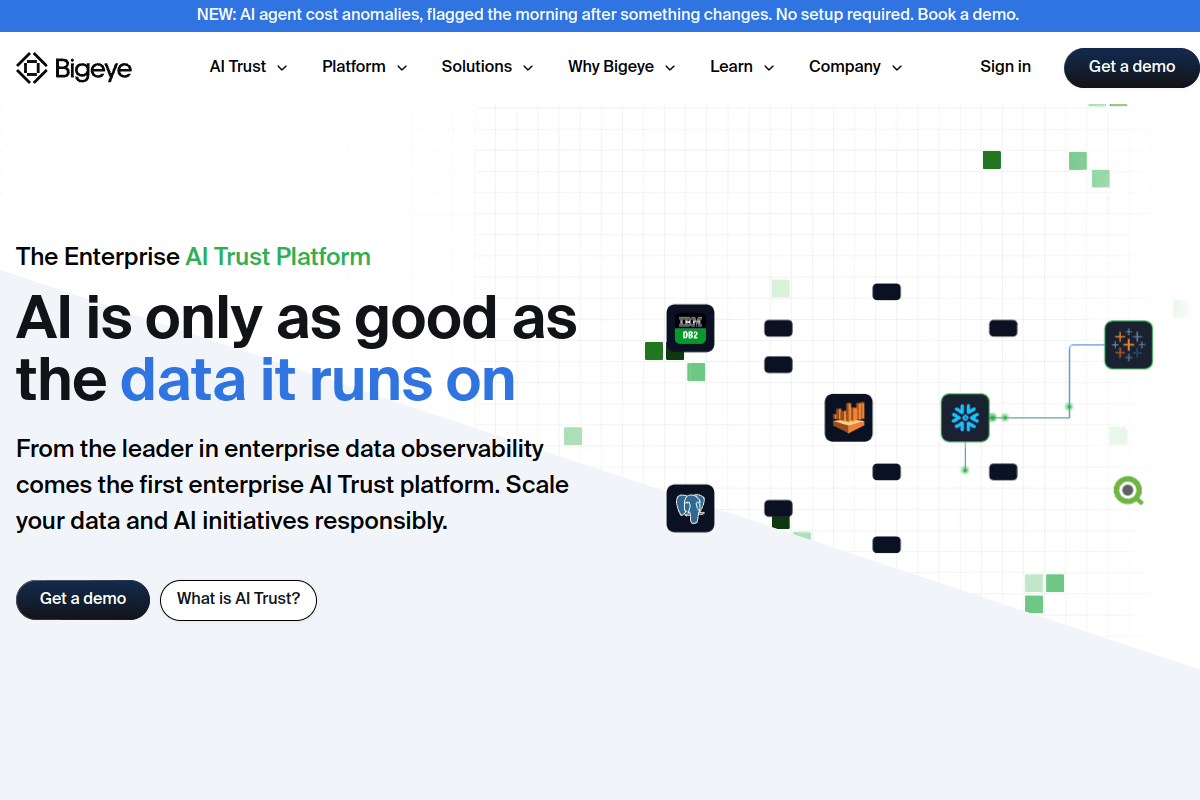Click 'From the leader in enterprise' paragraph
This screenshot has height=800, width=1200.
(x=292, y=485)
